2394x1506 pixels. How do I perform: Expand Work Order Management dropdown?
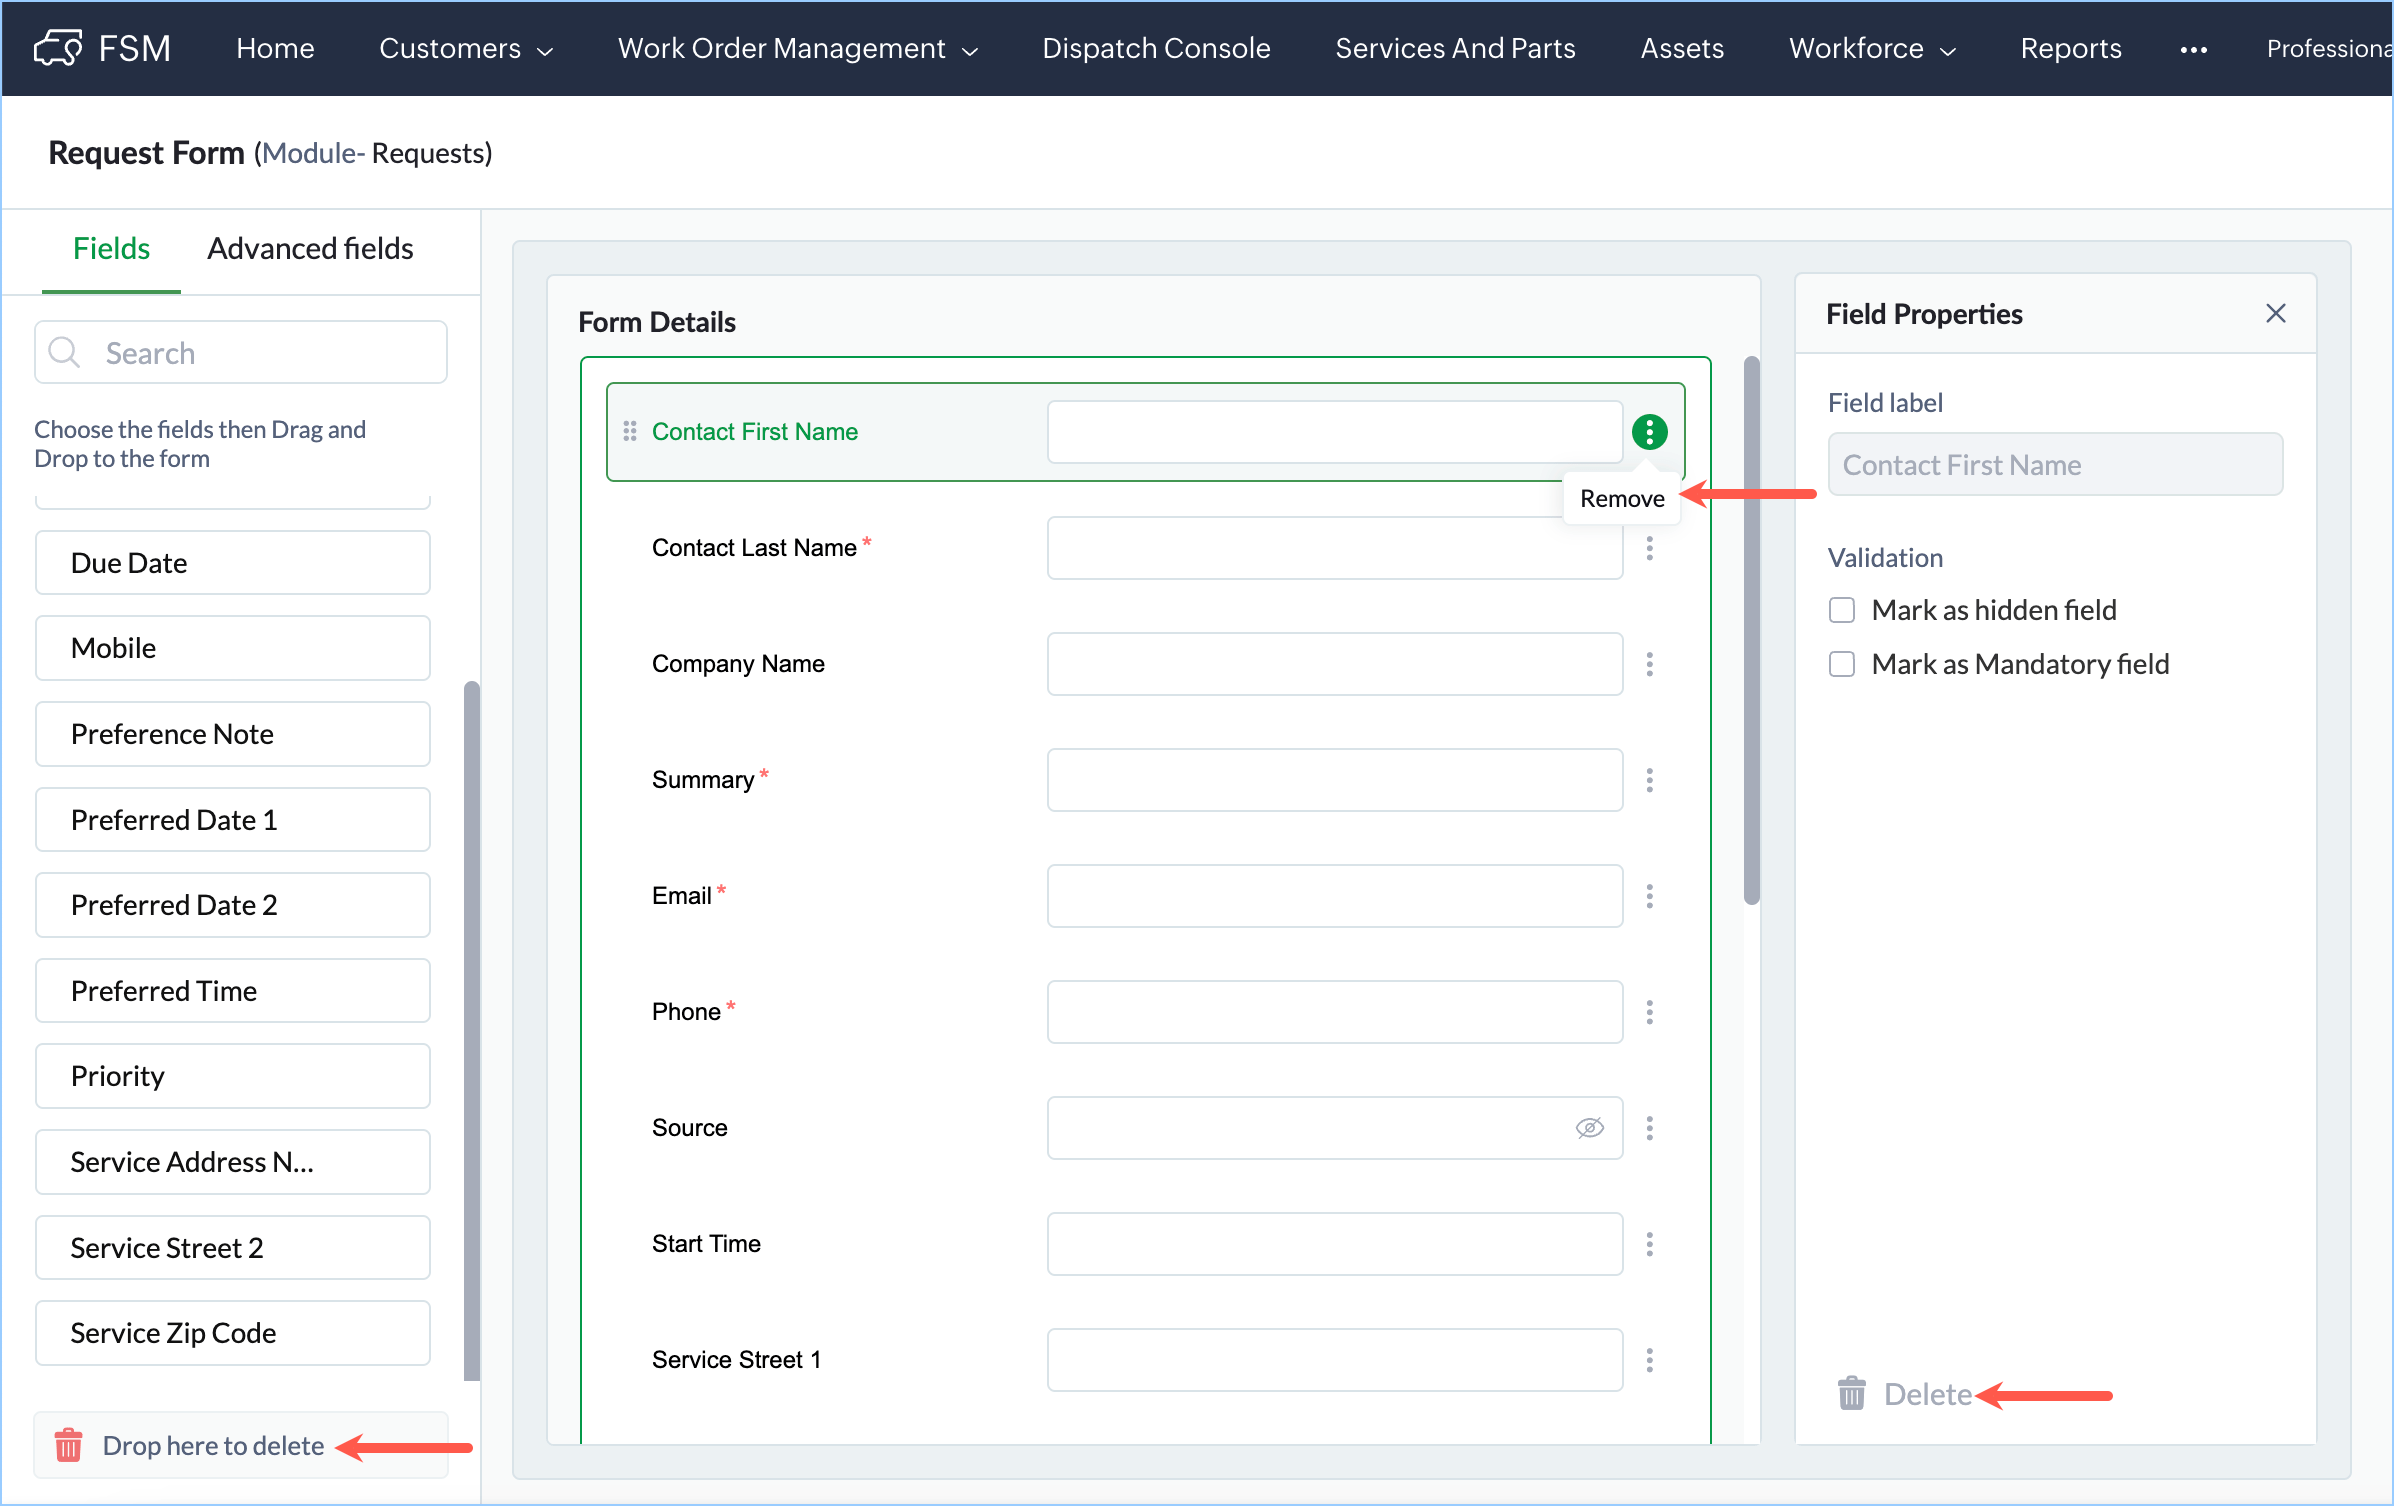point(797,48)
